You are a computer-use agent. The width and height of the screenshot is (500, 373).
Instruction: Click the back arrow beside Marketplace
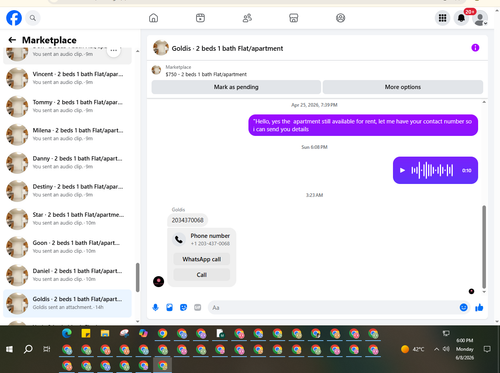(x=12, y=40)
